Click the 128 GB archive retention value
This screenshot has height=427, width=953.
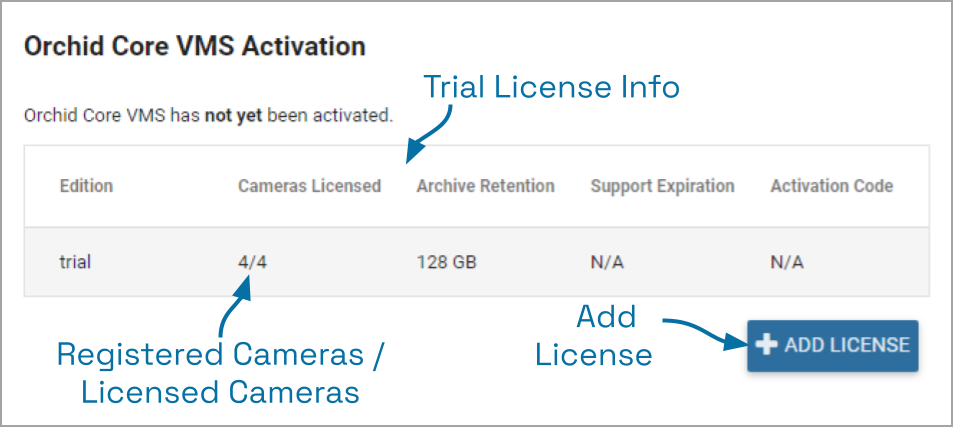[446, 263]
